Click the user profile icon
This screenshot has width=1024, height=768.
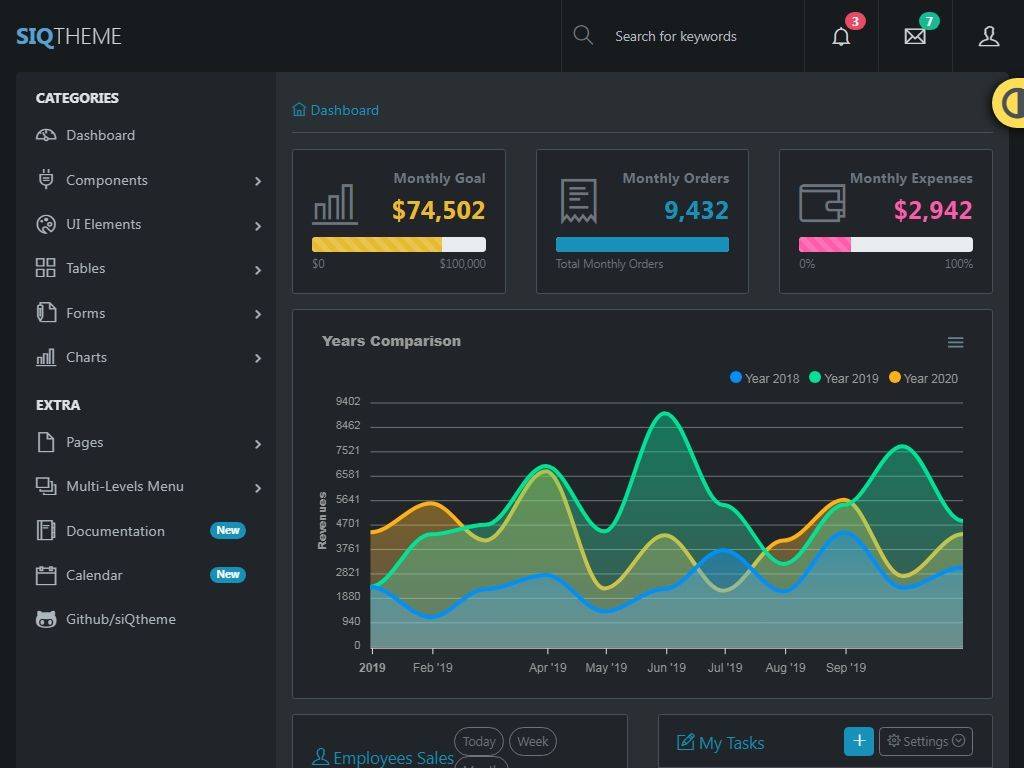(x=988, y=37)
